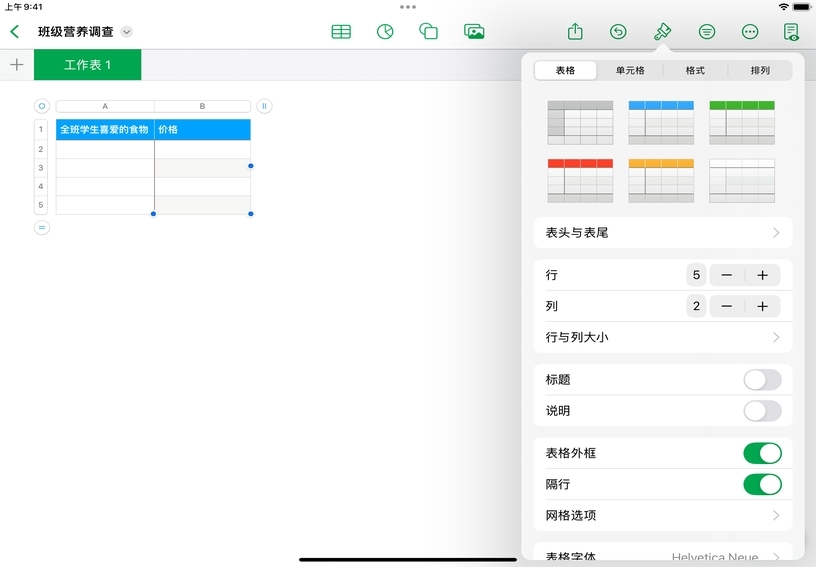Open the insert shape icon
816x567 pixels.
pos(429,32)
